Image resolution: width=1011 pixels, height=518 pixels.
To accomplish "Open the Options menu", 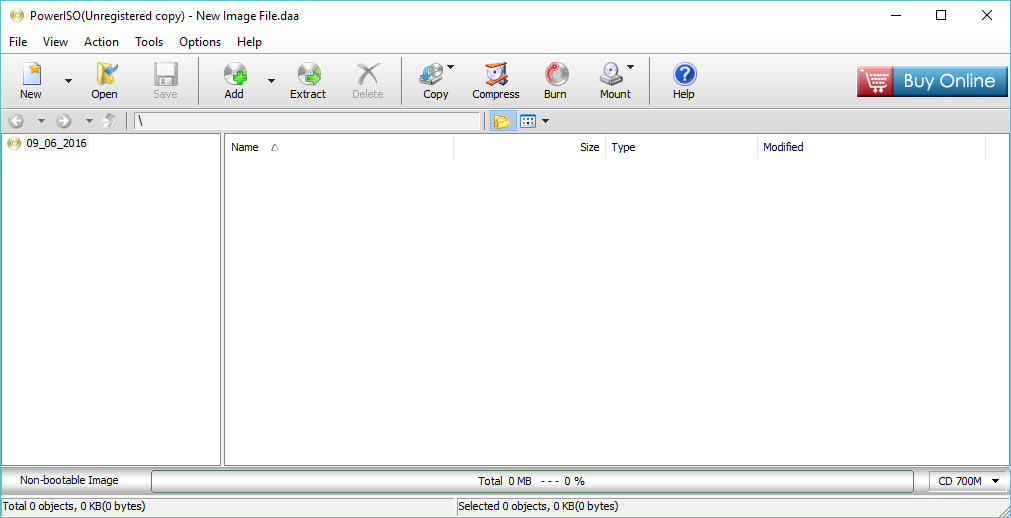I will tap(200, 42).
